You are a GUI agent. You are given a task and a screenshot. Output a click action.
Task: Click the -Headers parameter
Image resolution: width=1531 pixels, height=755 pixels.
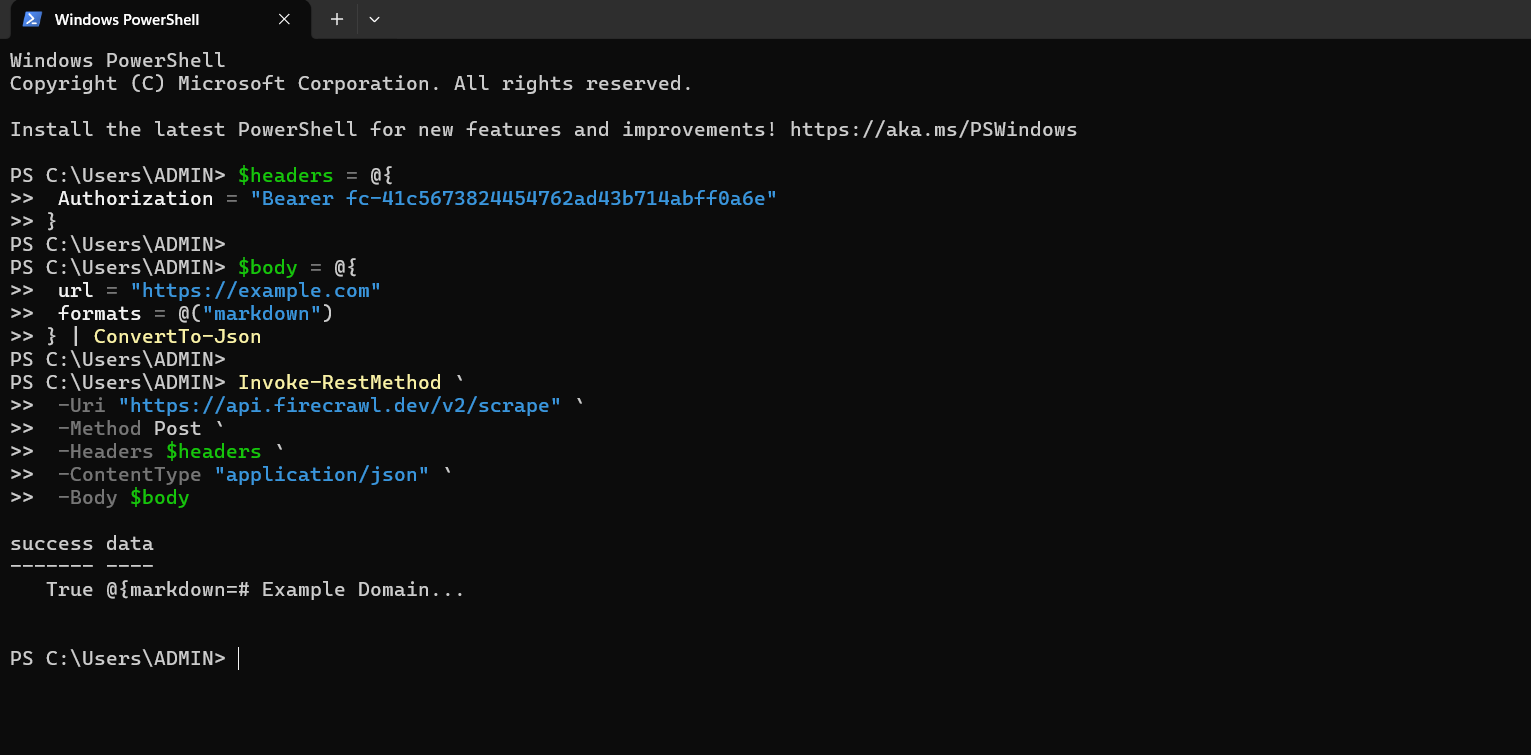click(x=105, y=451)
